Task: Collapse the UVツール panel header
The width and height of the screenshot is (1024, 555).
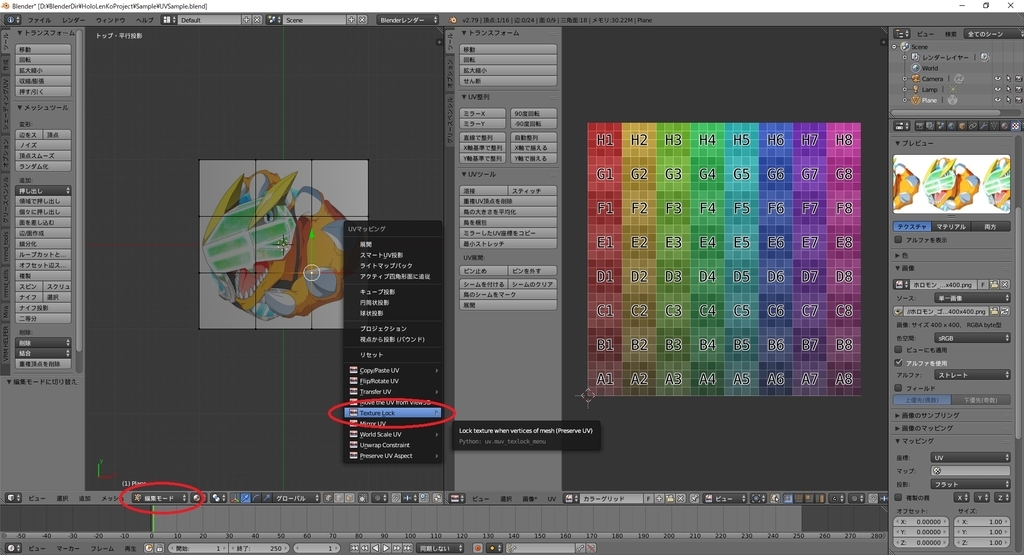Action: click(x=483, y=174)
